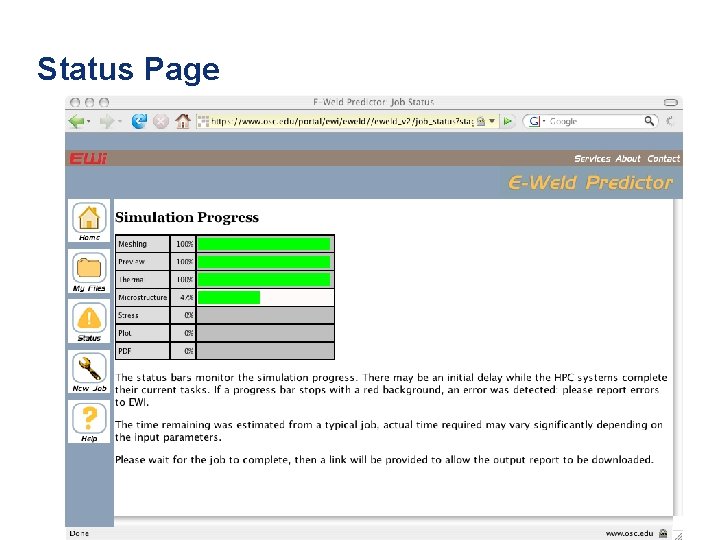Image resolution: width=720 pixels, height=540 pixels.
Task: Open the Status warning icon
Action: (x=89, y=321)
